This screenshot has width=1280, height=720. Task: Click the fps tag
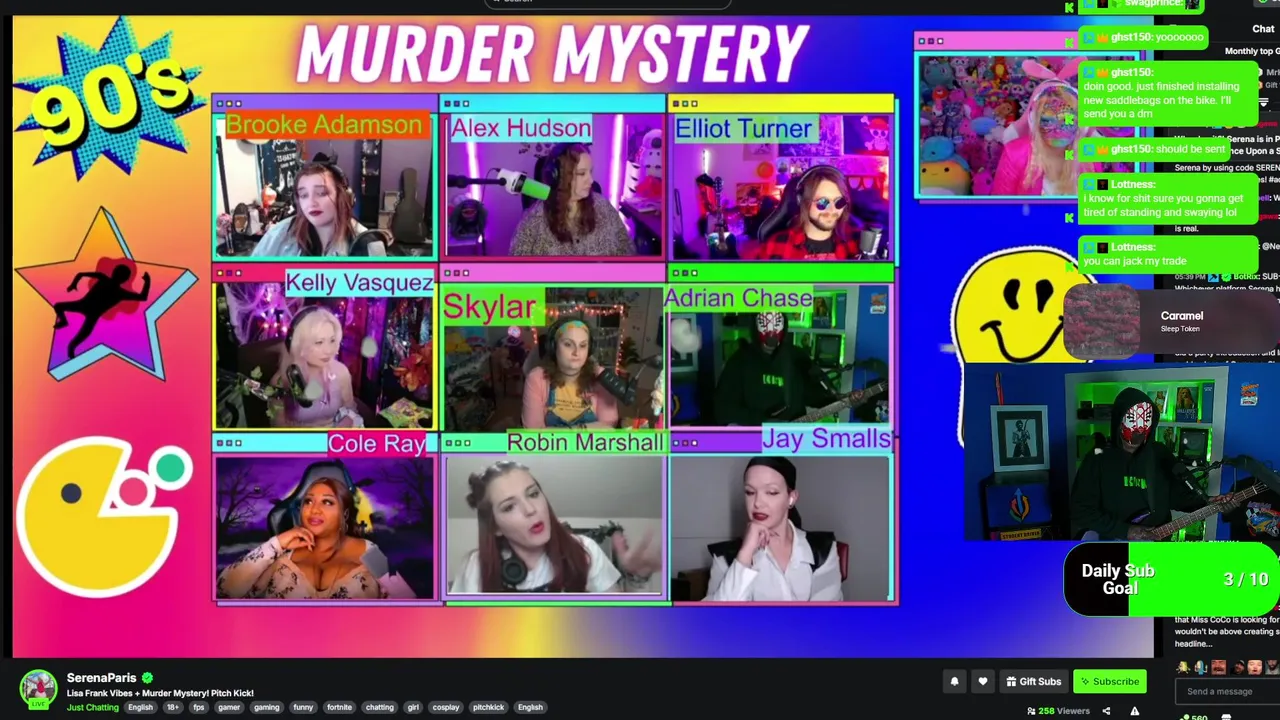(x=199, y=707)
